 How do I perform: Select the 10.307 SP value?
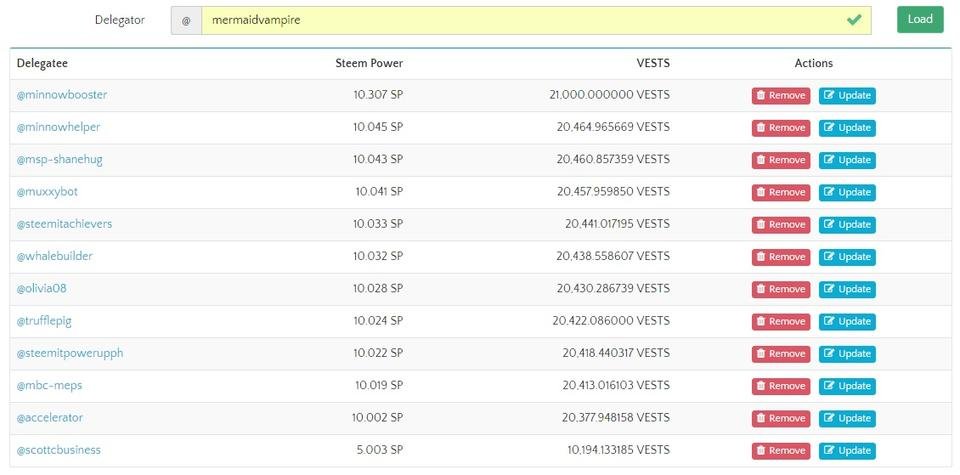pyautogui.click(x=378, y=95)
